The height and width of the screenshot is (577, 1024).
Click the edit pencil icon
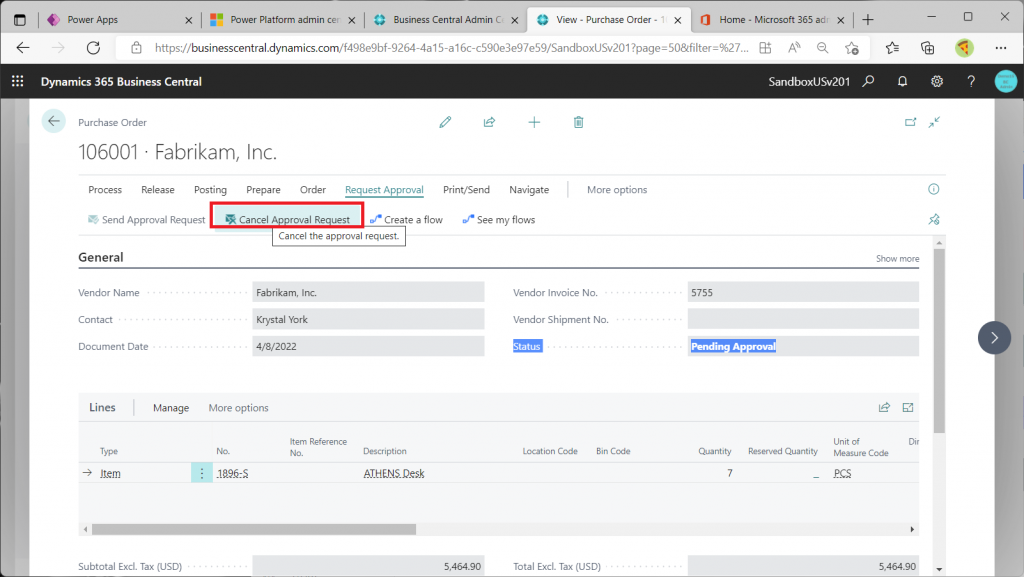[x=445, y=122]
